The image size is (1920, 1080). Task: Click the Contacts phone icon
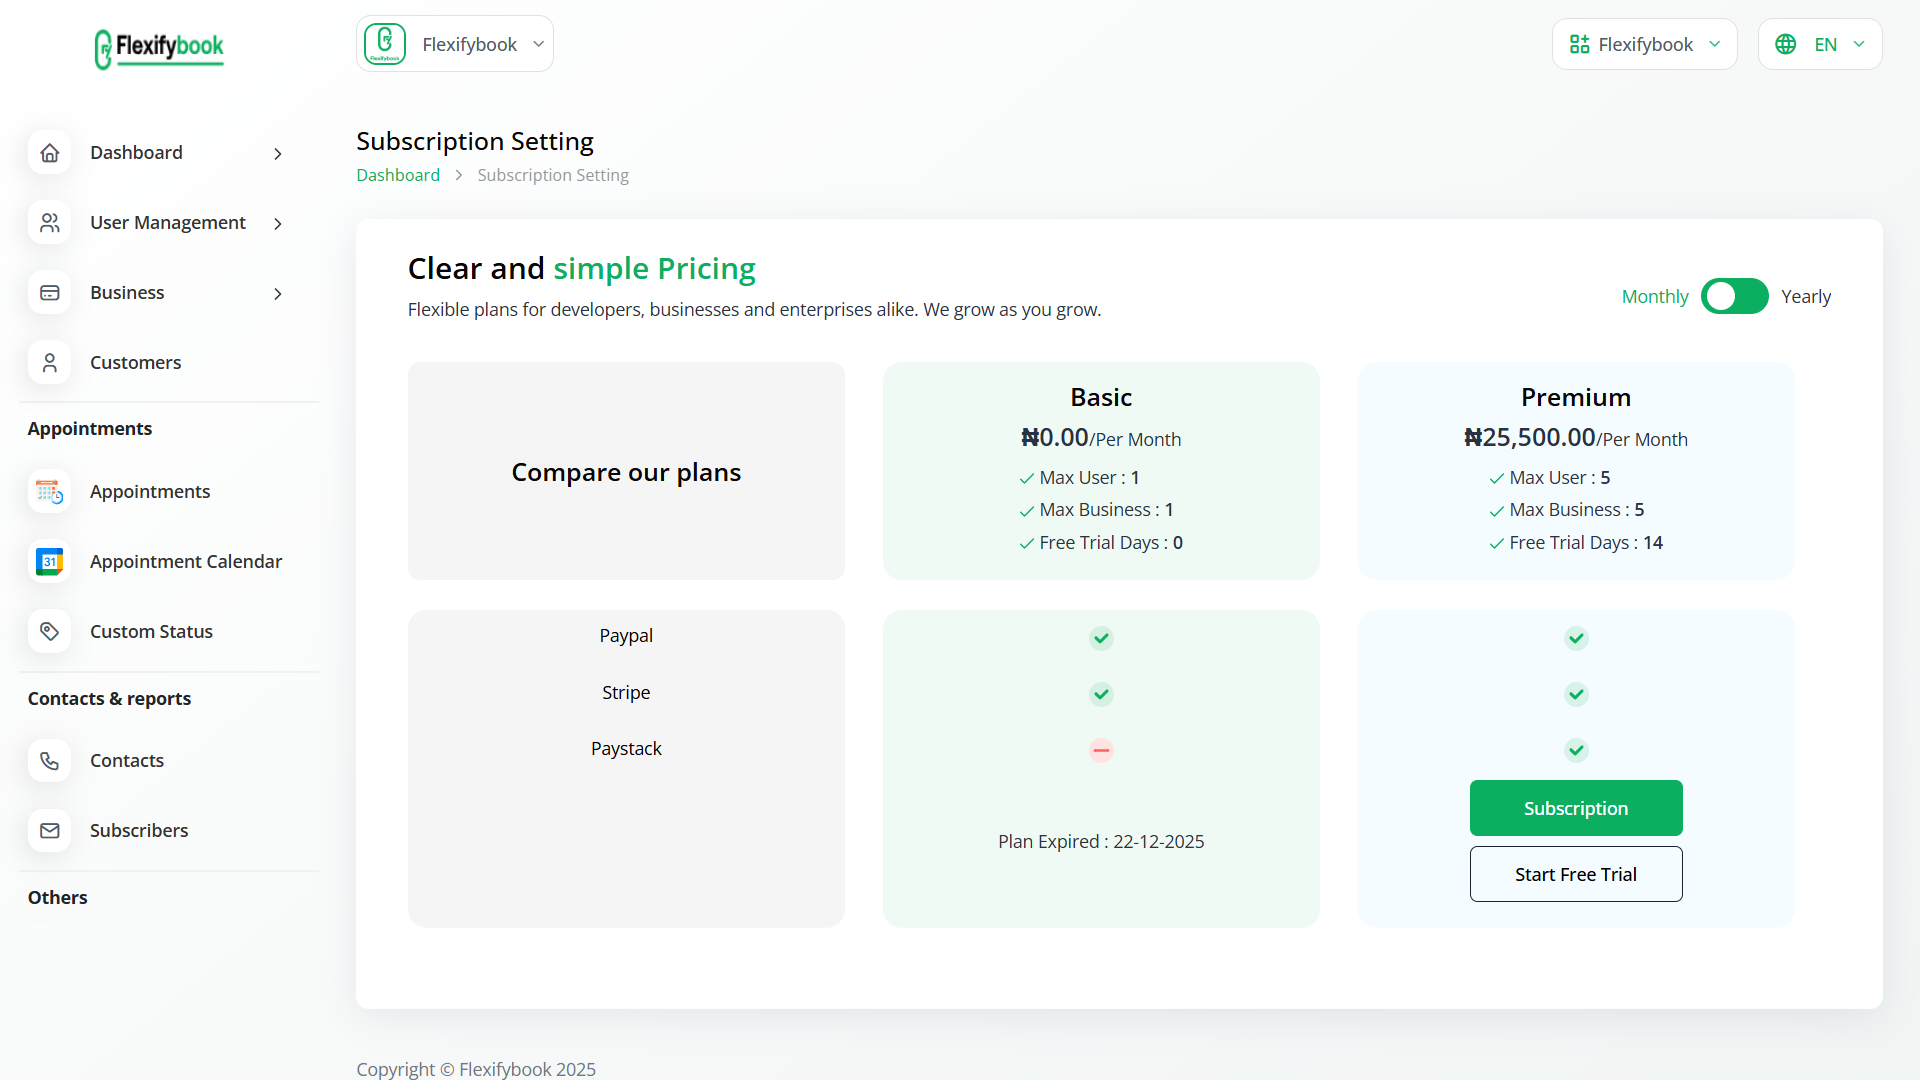click(50, 761)
